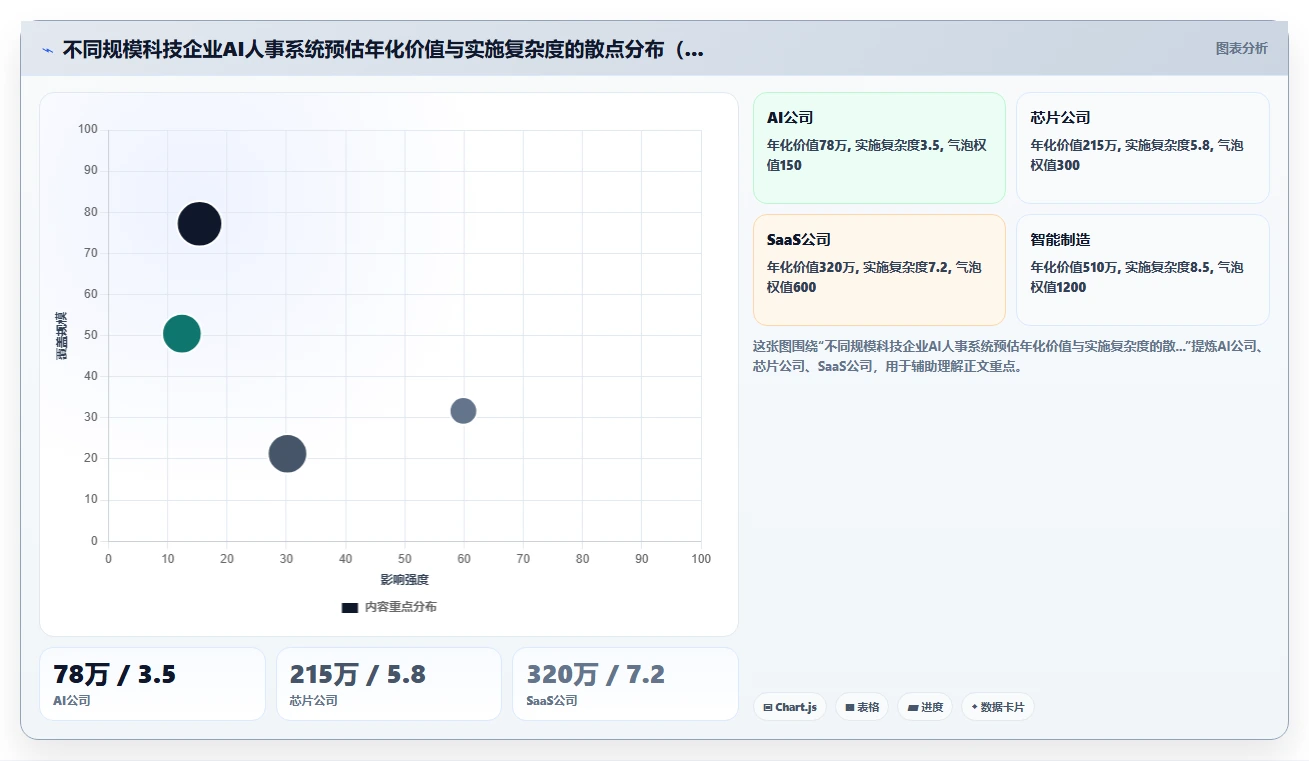Click the 影响强度 x-axis label
1309x761 pixels.
coord(404,580)
